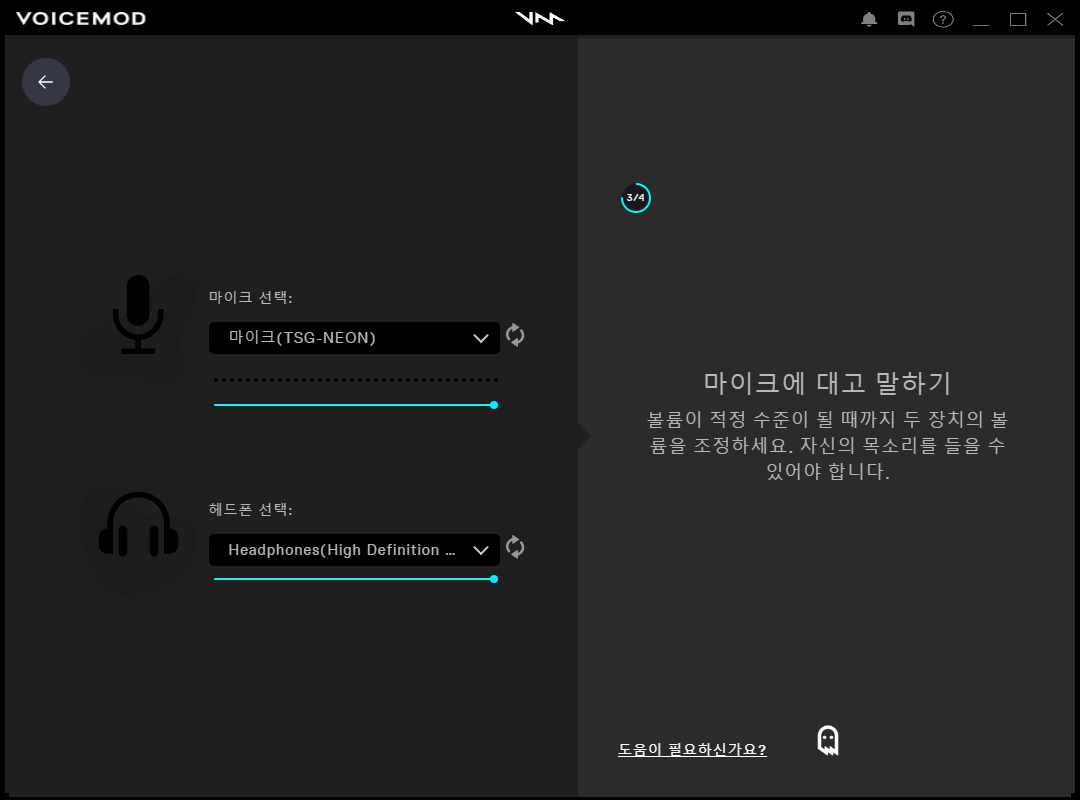
Task: Open the 도움이 필요하신가요? help link
Action: [692, 749]
